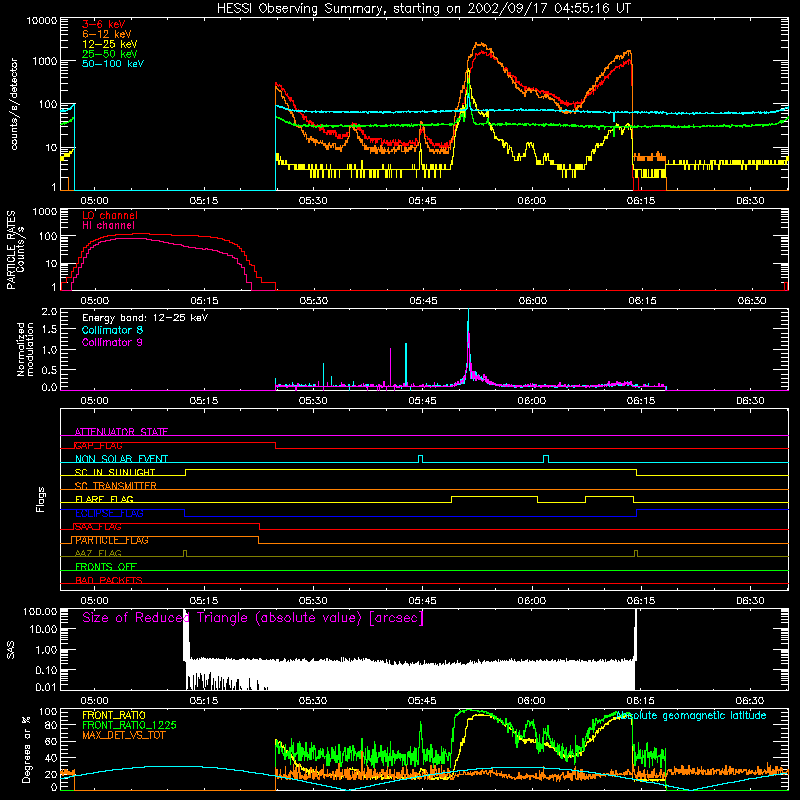Select the SAS axis title
The width and height of the screenshot is (800, 800).
click(x=10, y=650)
